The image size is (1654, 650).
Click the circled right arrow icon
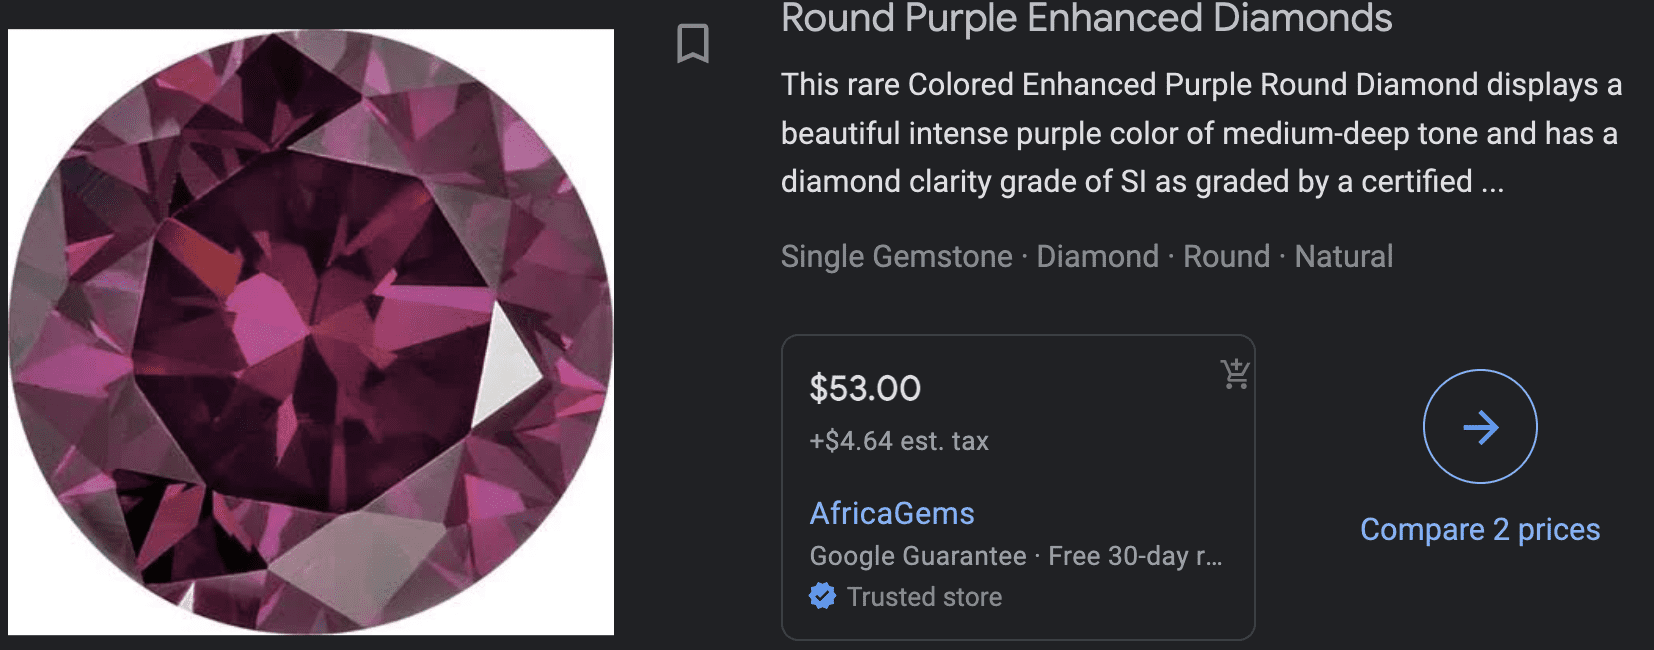[1480, 427]
